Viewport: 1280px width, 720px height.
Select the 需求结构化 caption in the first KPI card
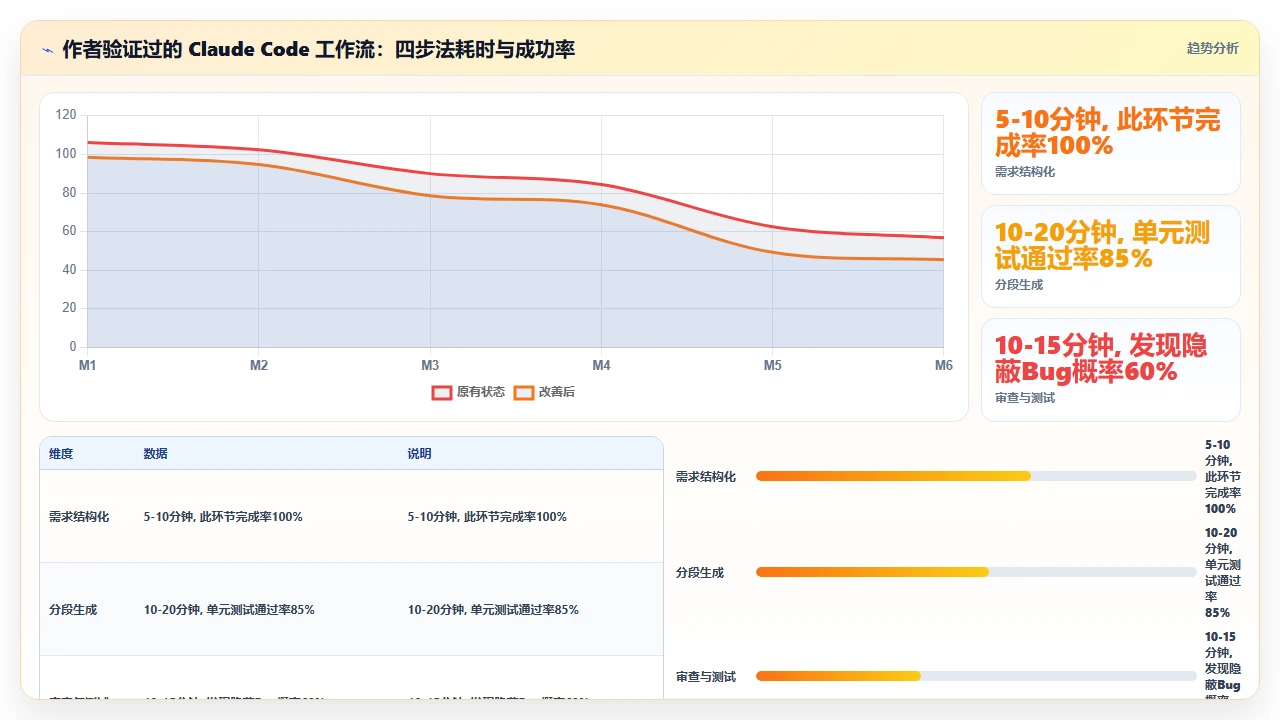pos(1025,172)
